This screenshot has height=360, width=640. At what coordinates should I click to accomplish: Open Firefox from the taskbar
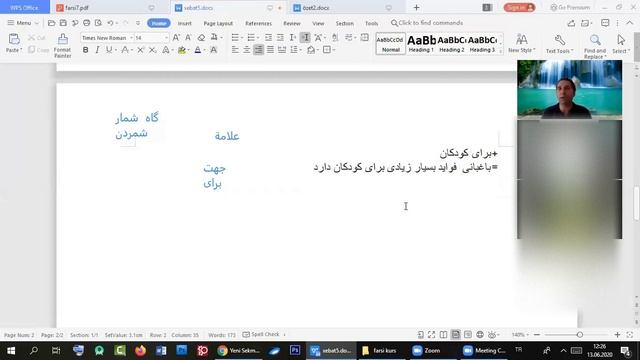pos(140,351)
